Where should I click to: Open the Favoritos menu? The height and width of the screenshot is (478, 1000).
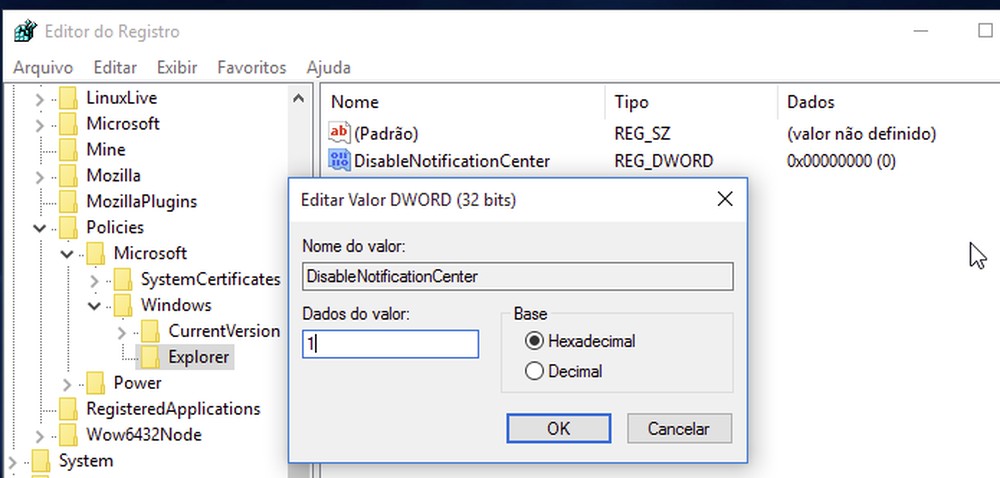251,67
